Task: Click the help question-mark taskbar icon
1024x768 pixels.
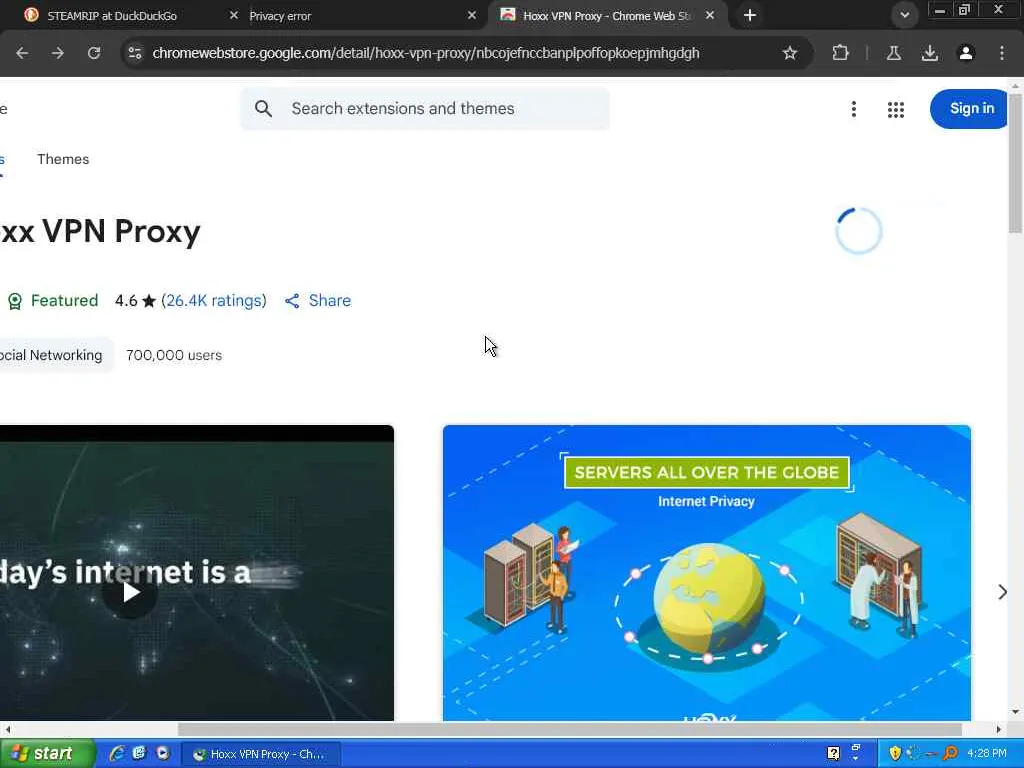Action: (833, 753)
